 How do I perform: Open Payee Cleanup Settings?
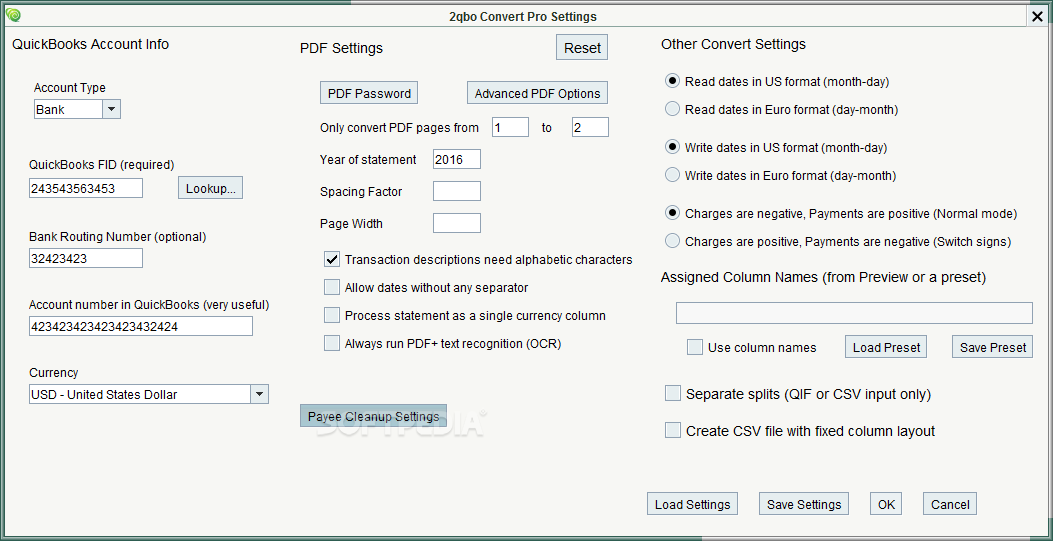373,415
